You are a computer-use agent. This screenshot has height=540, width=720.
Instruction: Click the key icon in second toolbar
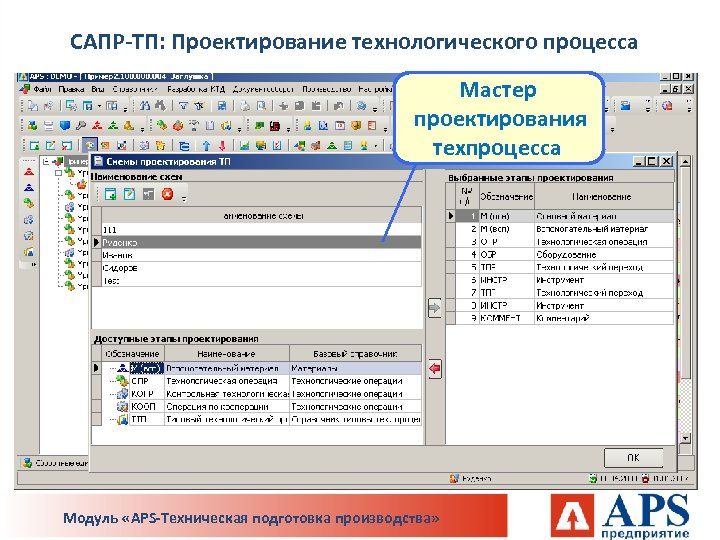click(x=81, y=125)
